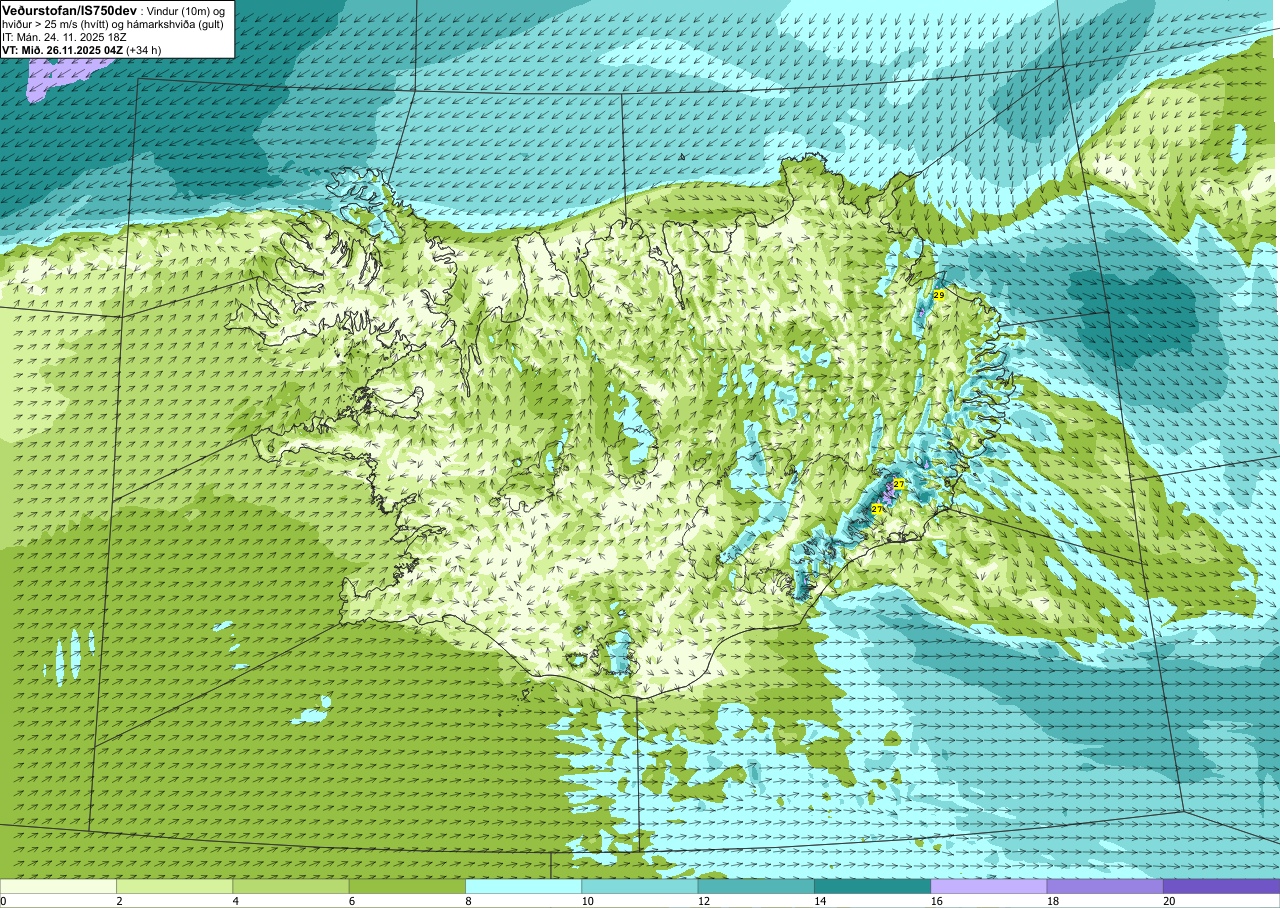
Task: Click the legend tick label "14"
Action: coord(820,901)
